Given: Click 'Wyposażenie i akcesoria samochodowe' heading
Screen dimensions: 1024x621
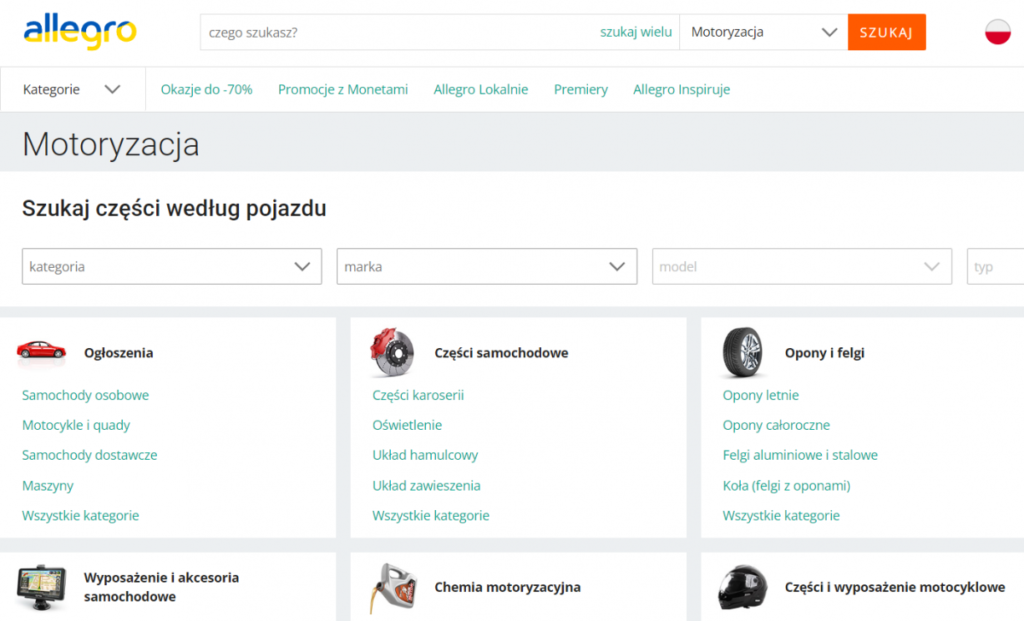Looking at the screenshot, I should point(161,587).
